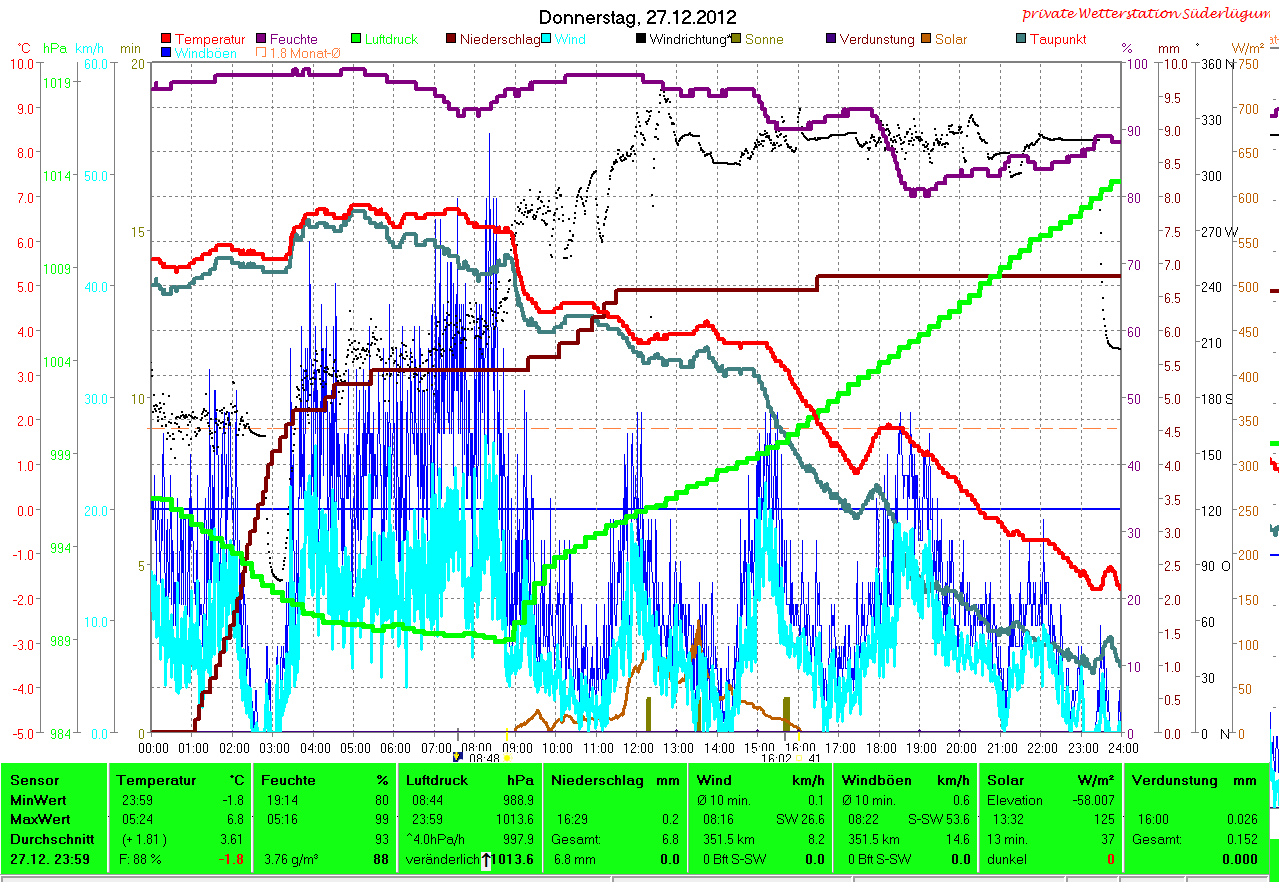Screen dimensions: 1280x882
Task: Click the purple Feuchte legend square
Action: coord(262,40)
